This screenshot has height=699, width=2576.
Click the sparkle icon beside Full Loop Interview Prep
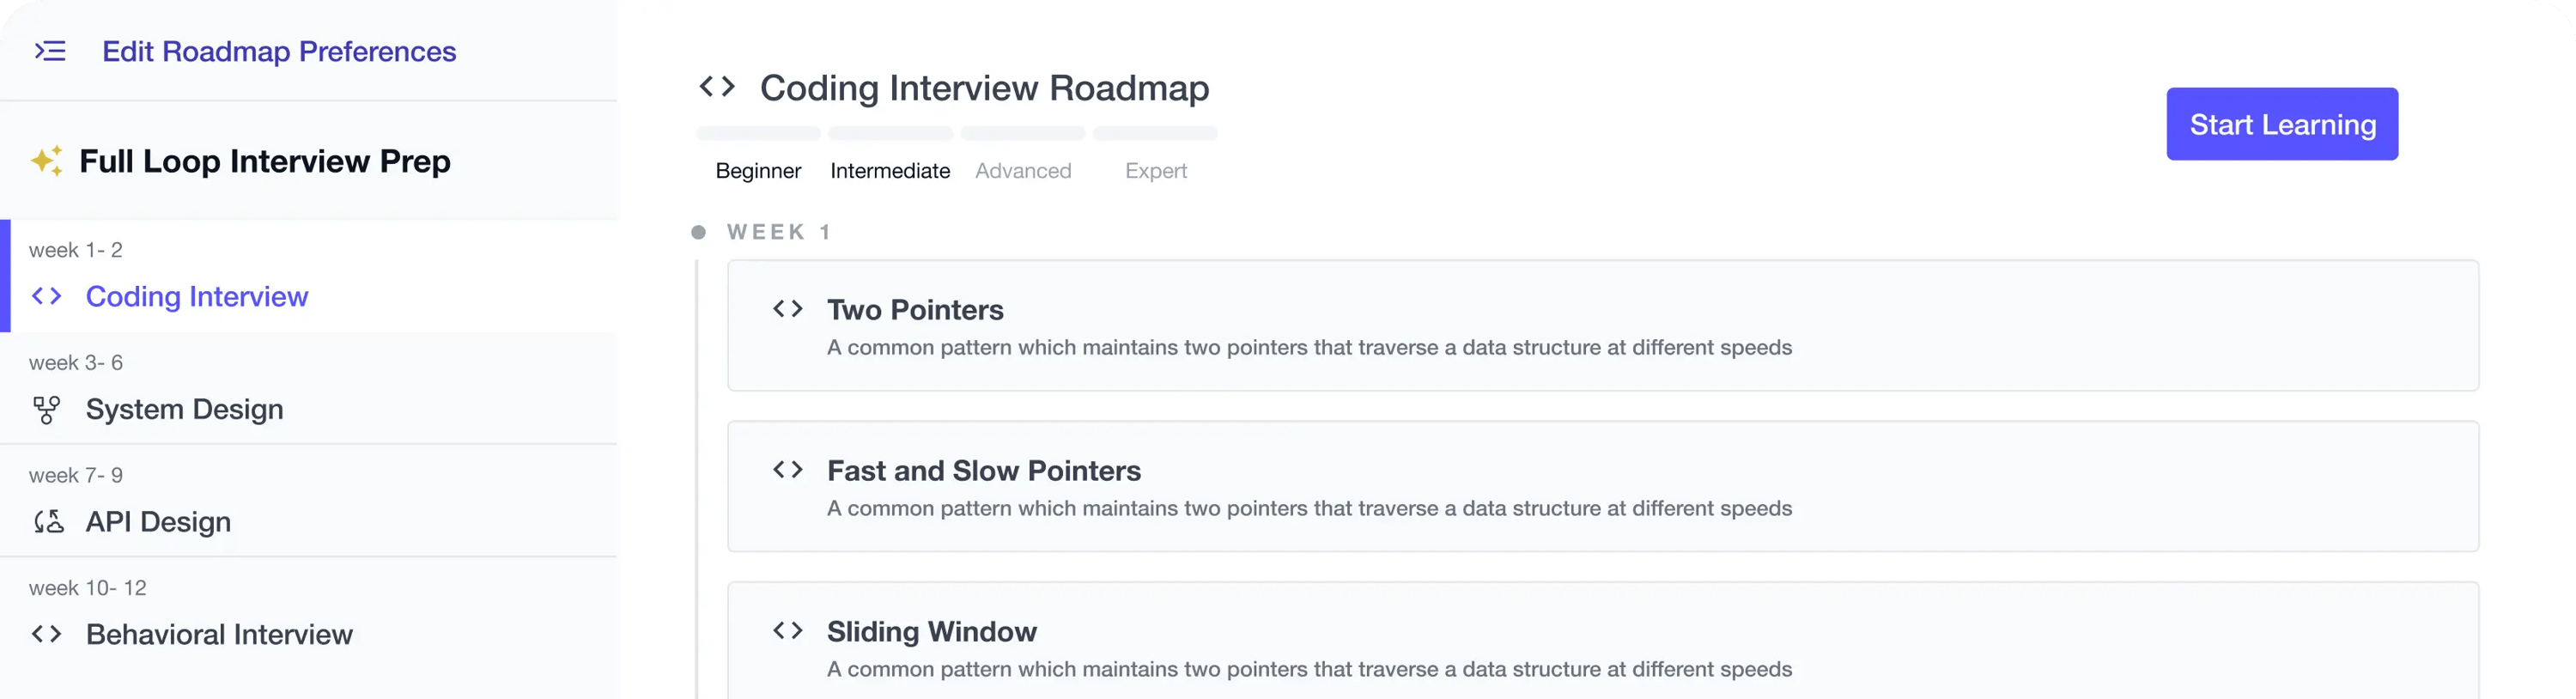pyautogui.click(x=46, y=161)
